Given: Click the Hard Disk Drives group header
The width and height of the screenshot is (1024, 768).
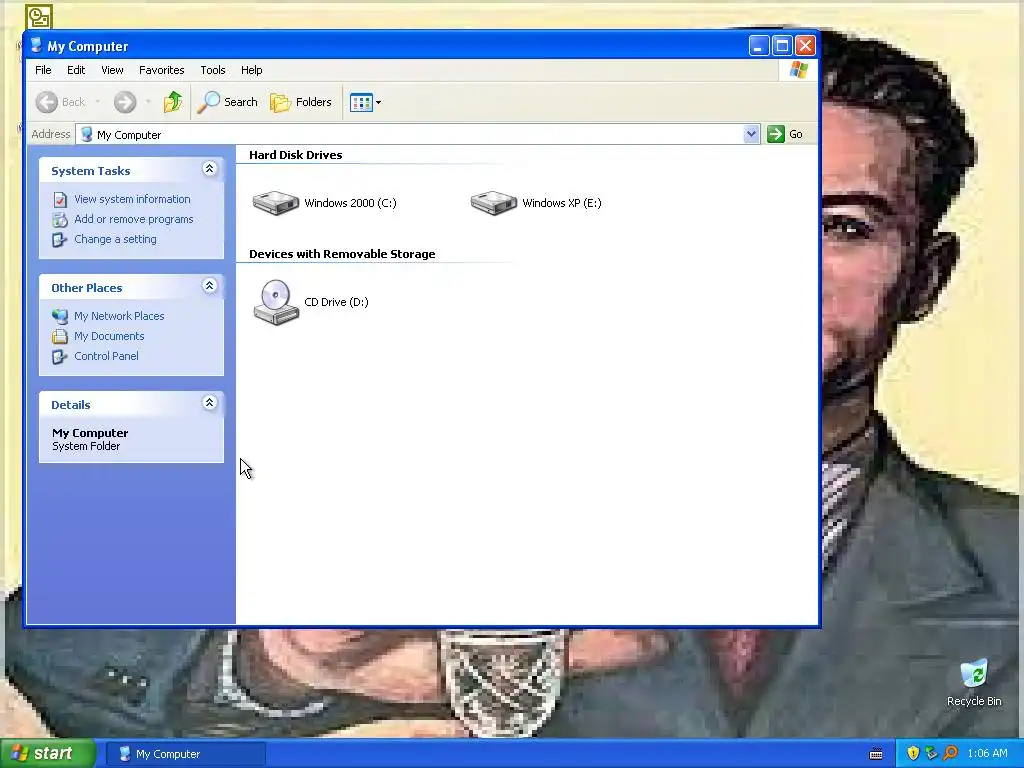Looking at the screenshot, I should 295,155.
